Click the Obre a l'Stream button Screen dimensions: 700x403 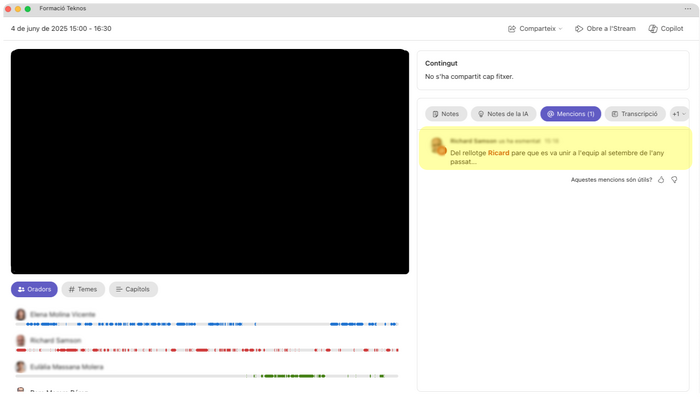click(605, 29)
